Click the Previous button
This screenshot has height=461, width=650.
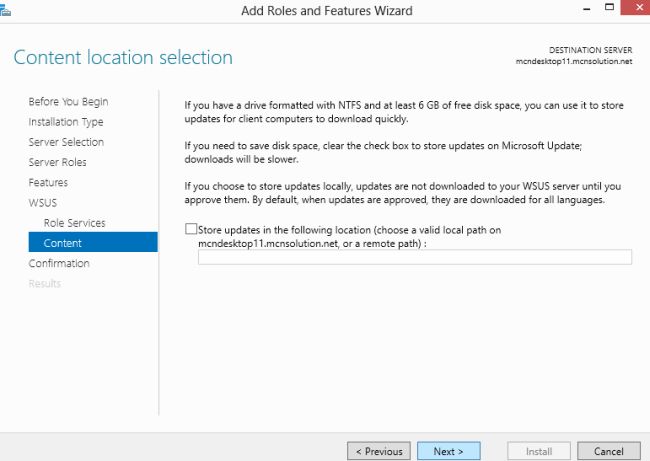click(379, 451)
